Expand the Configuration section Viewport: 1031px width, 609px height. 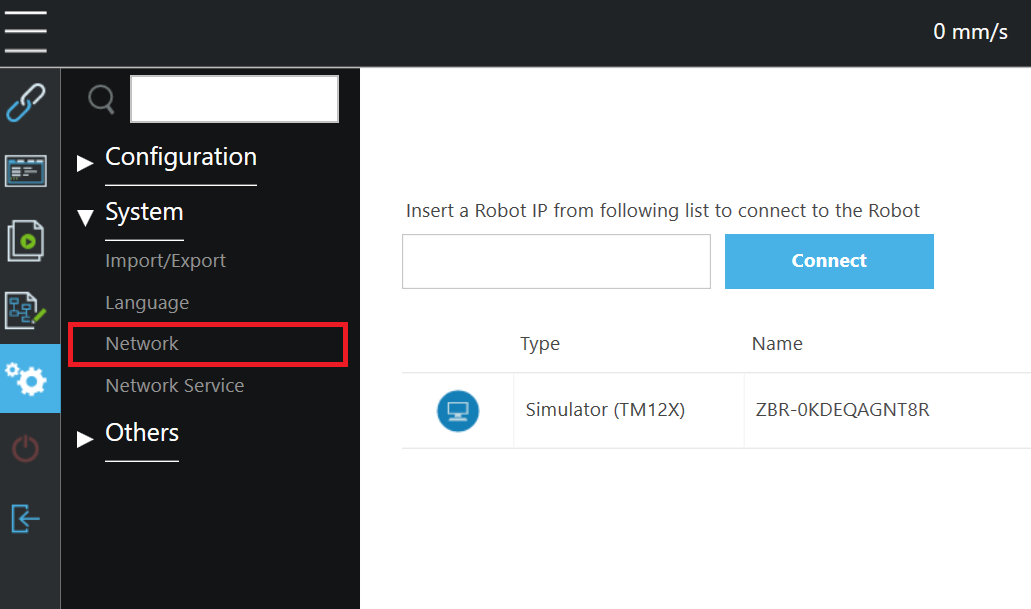181,157
